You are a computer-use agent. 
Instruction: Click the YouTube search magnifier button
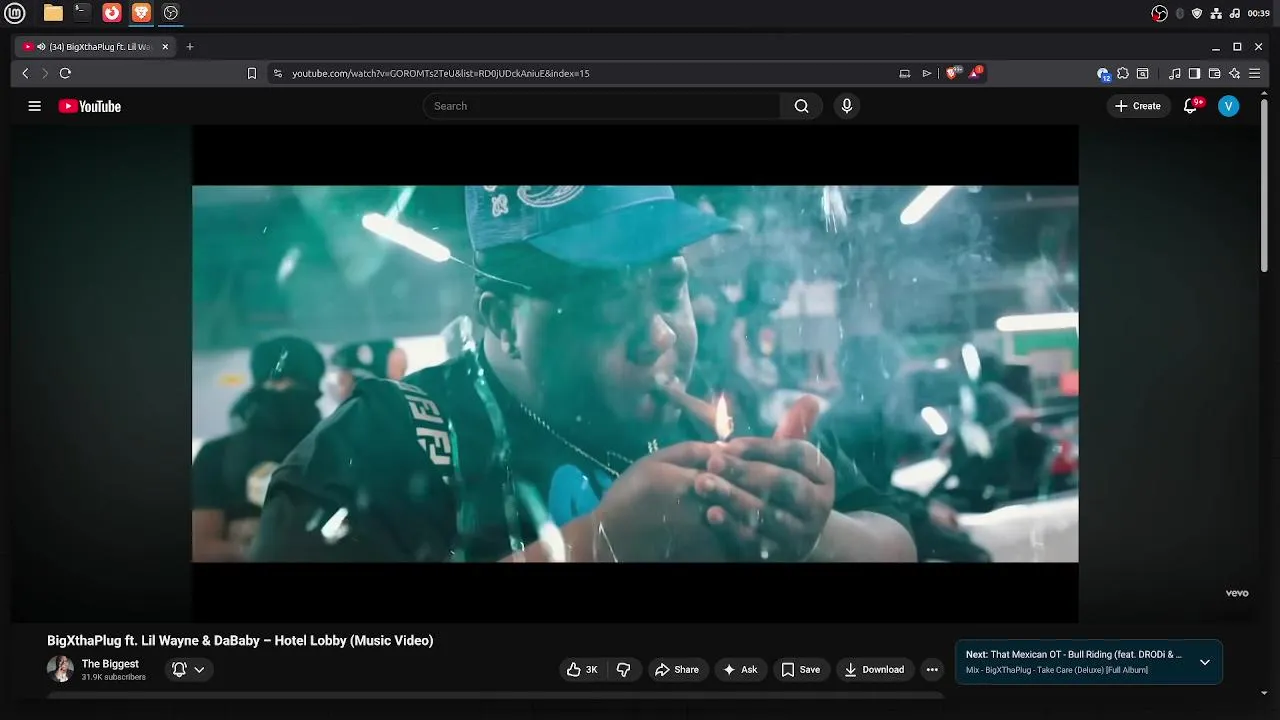pyautogui.click(x=801, y=106)
